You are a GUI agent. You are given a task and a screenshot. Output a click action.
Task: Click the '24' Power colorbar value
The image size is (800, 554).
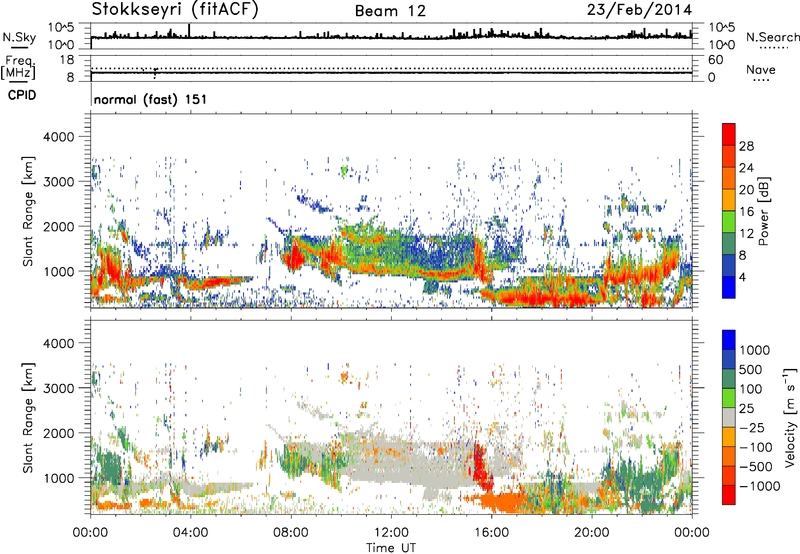click(746, 168)
